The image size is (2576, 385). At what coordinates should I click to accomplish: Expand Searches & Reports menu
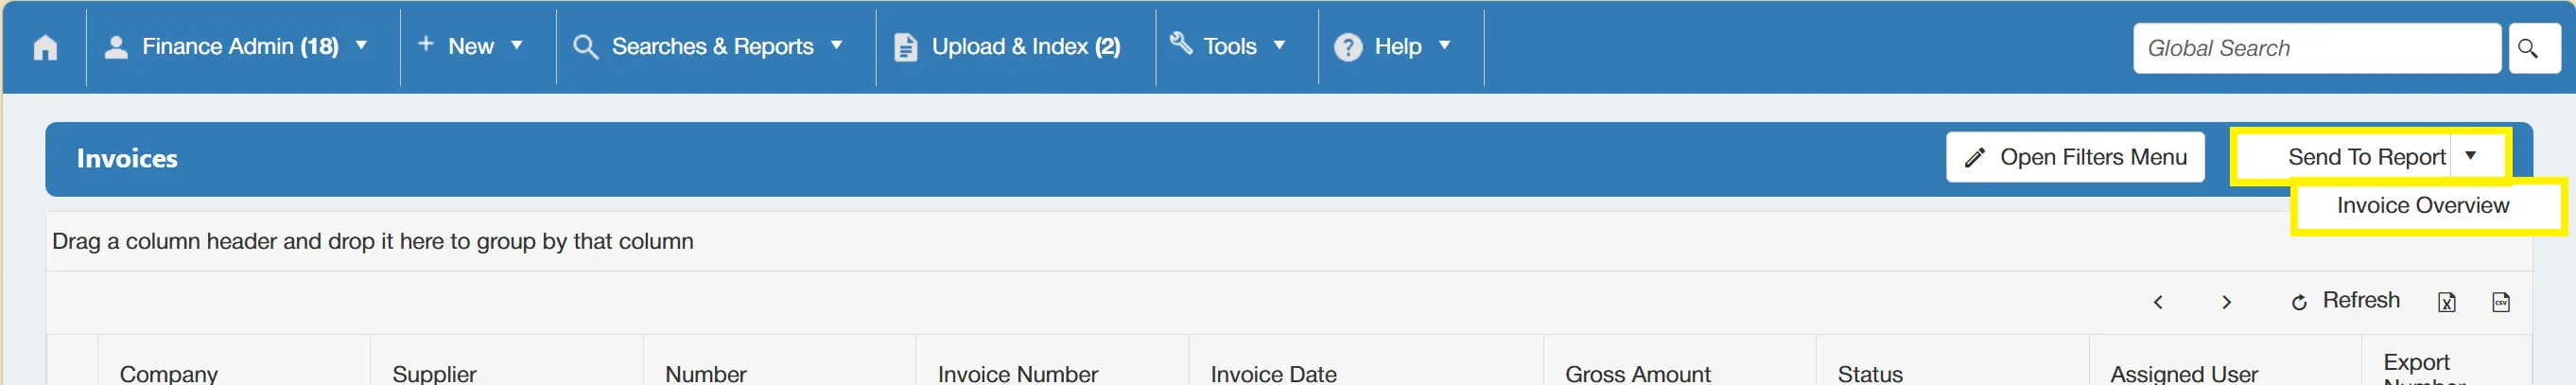[708, 47]
